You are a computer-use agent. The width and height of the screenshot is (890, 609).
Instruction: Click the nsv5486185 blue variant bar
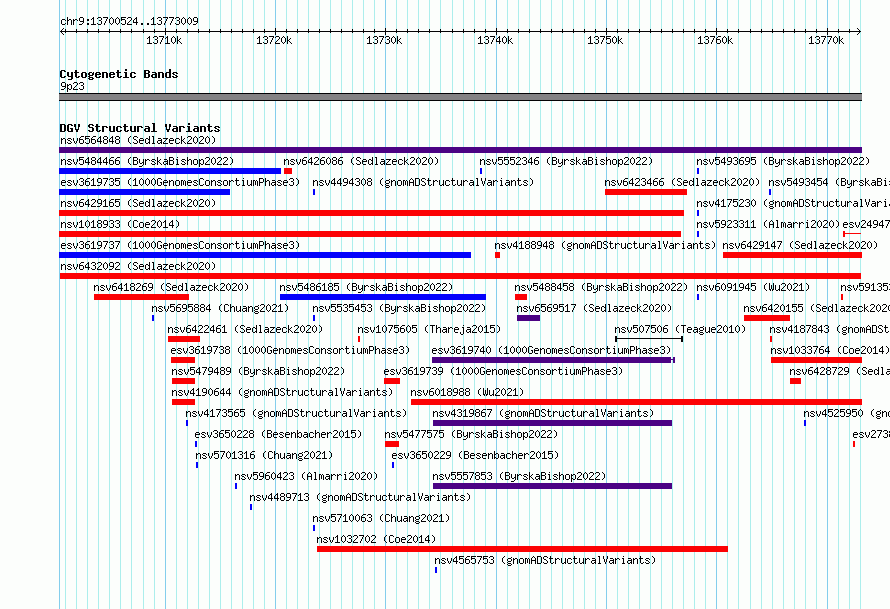(383, 297)
